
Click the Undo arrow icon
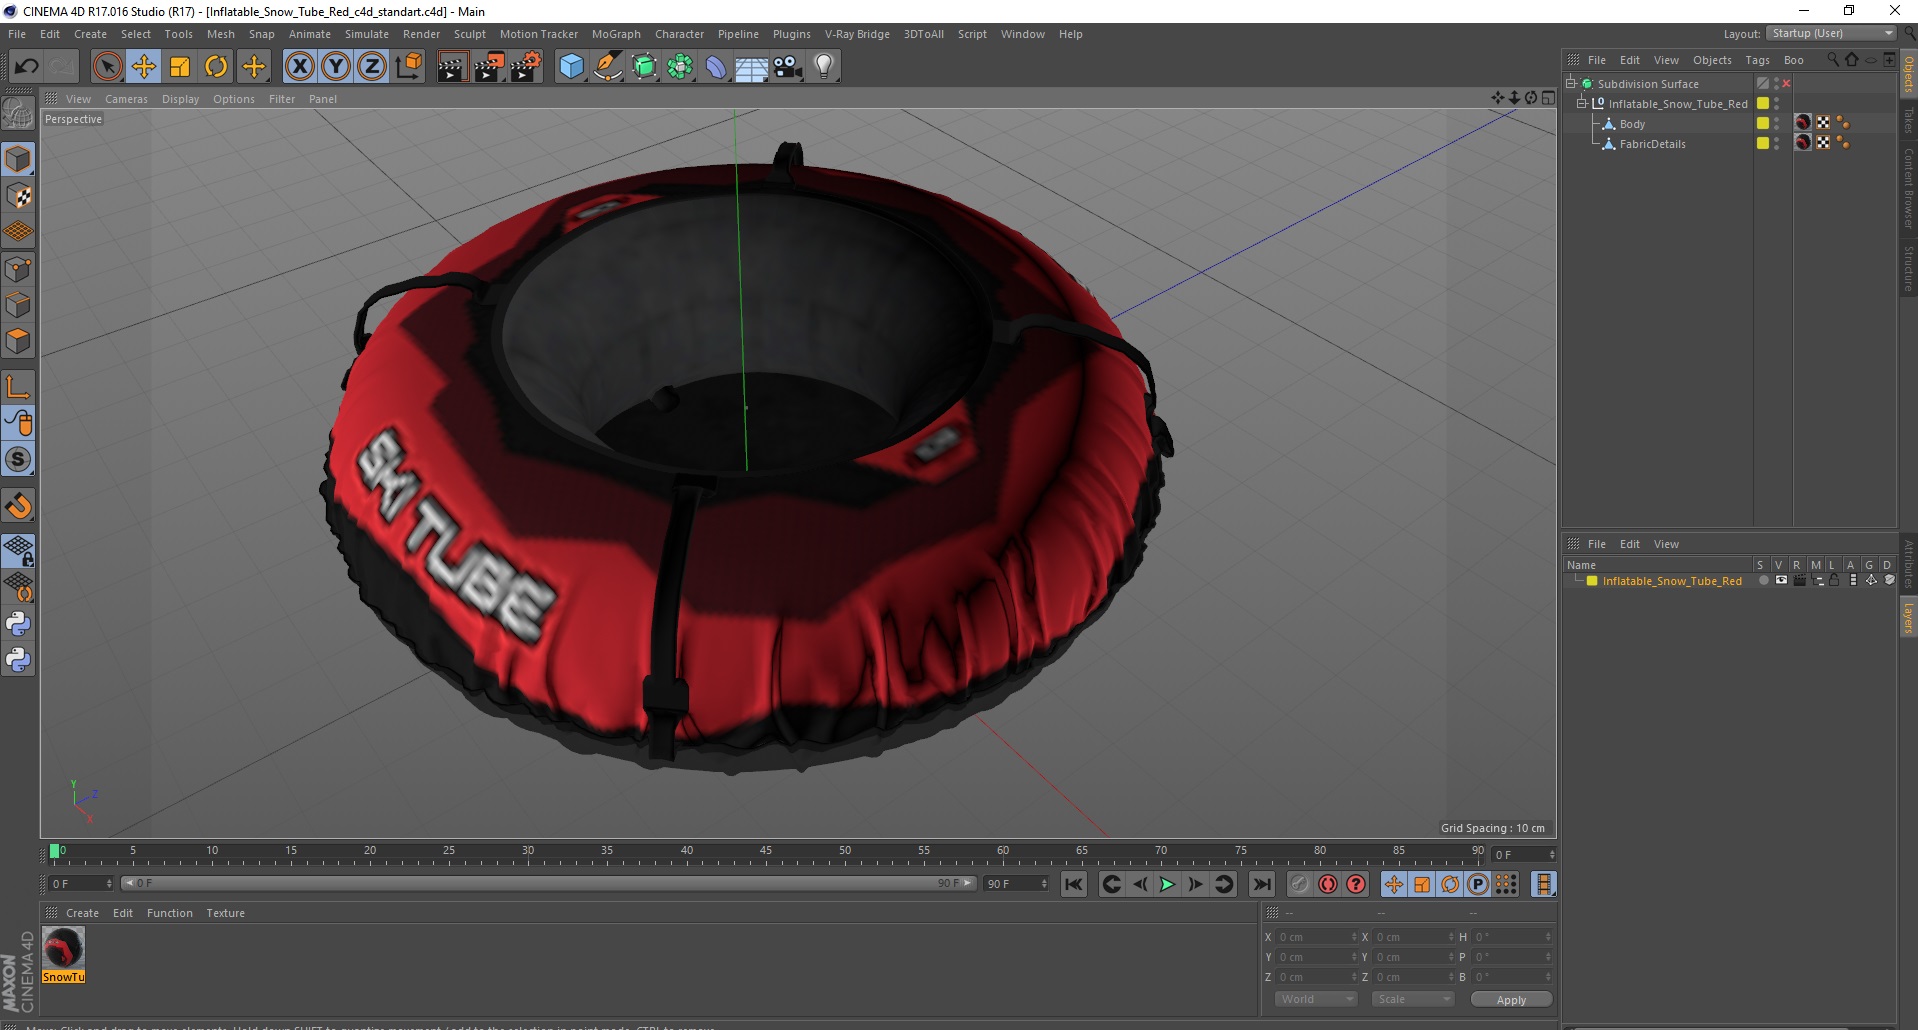click(x=26, y=66)
